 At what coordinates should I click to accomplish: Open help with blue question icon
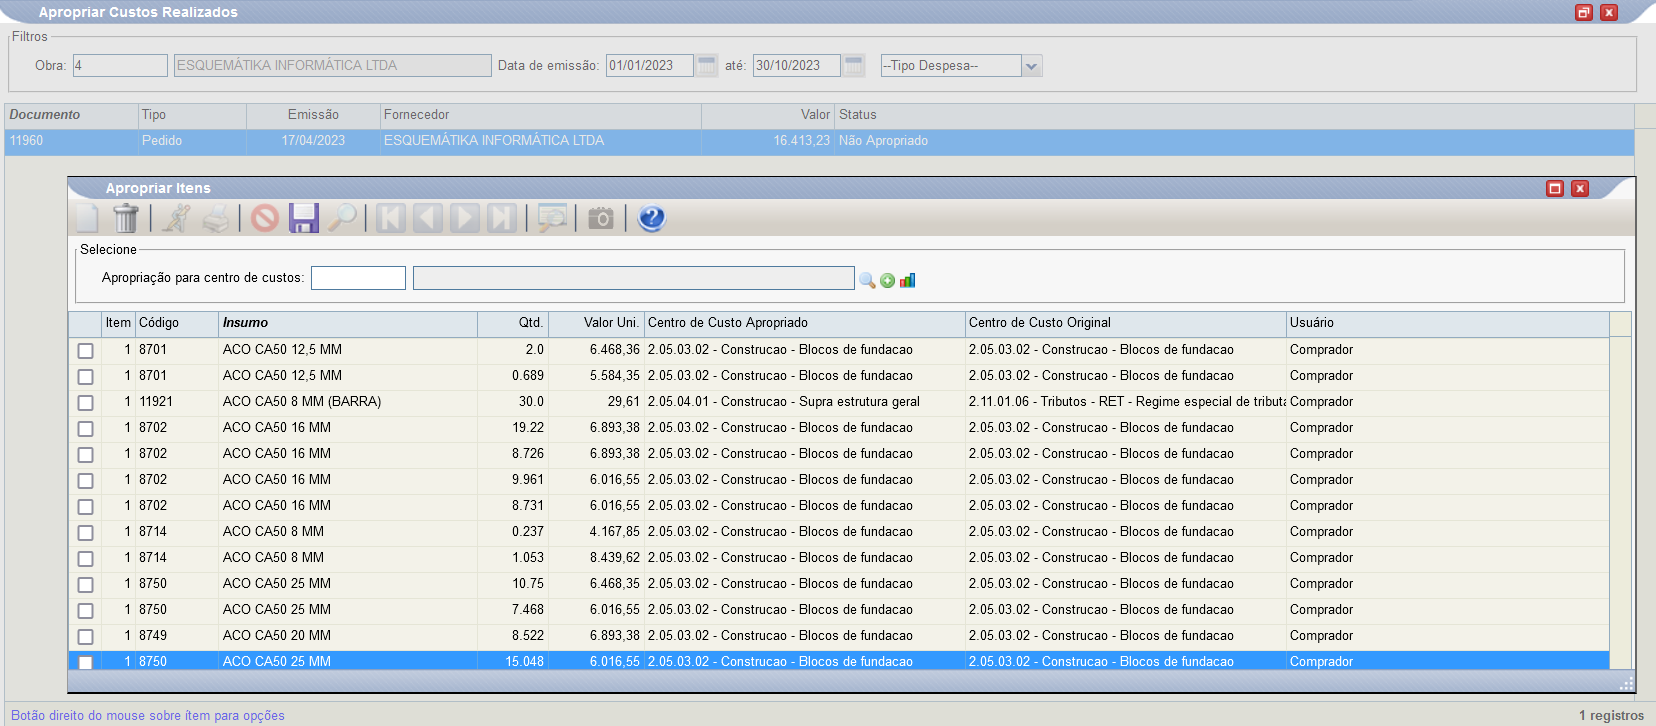tap(651, 218)
